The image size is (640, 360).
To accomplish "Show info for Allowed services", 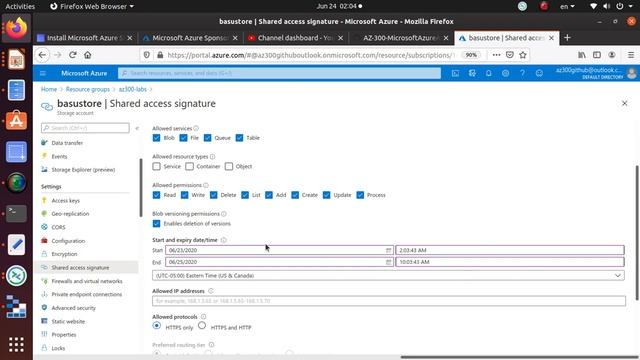I will pyautogui.click(x=196, y=128).
